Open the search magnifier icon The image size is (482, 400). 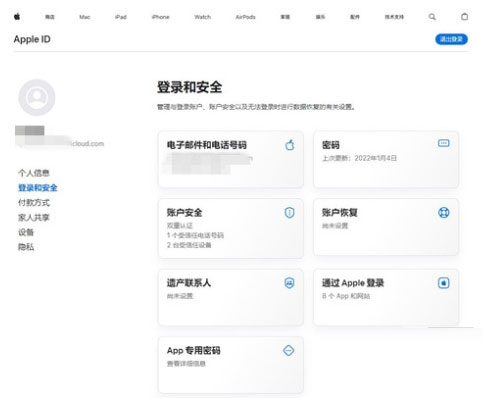(x=432, y=17)
